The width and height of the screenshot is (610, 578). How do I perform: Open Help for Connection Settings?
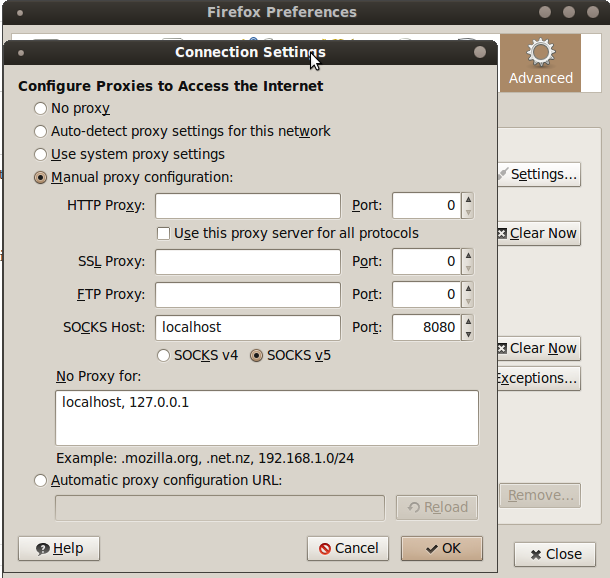click(59, 548)
